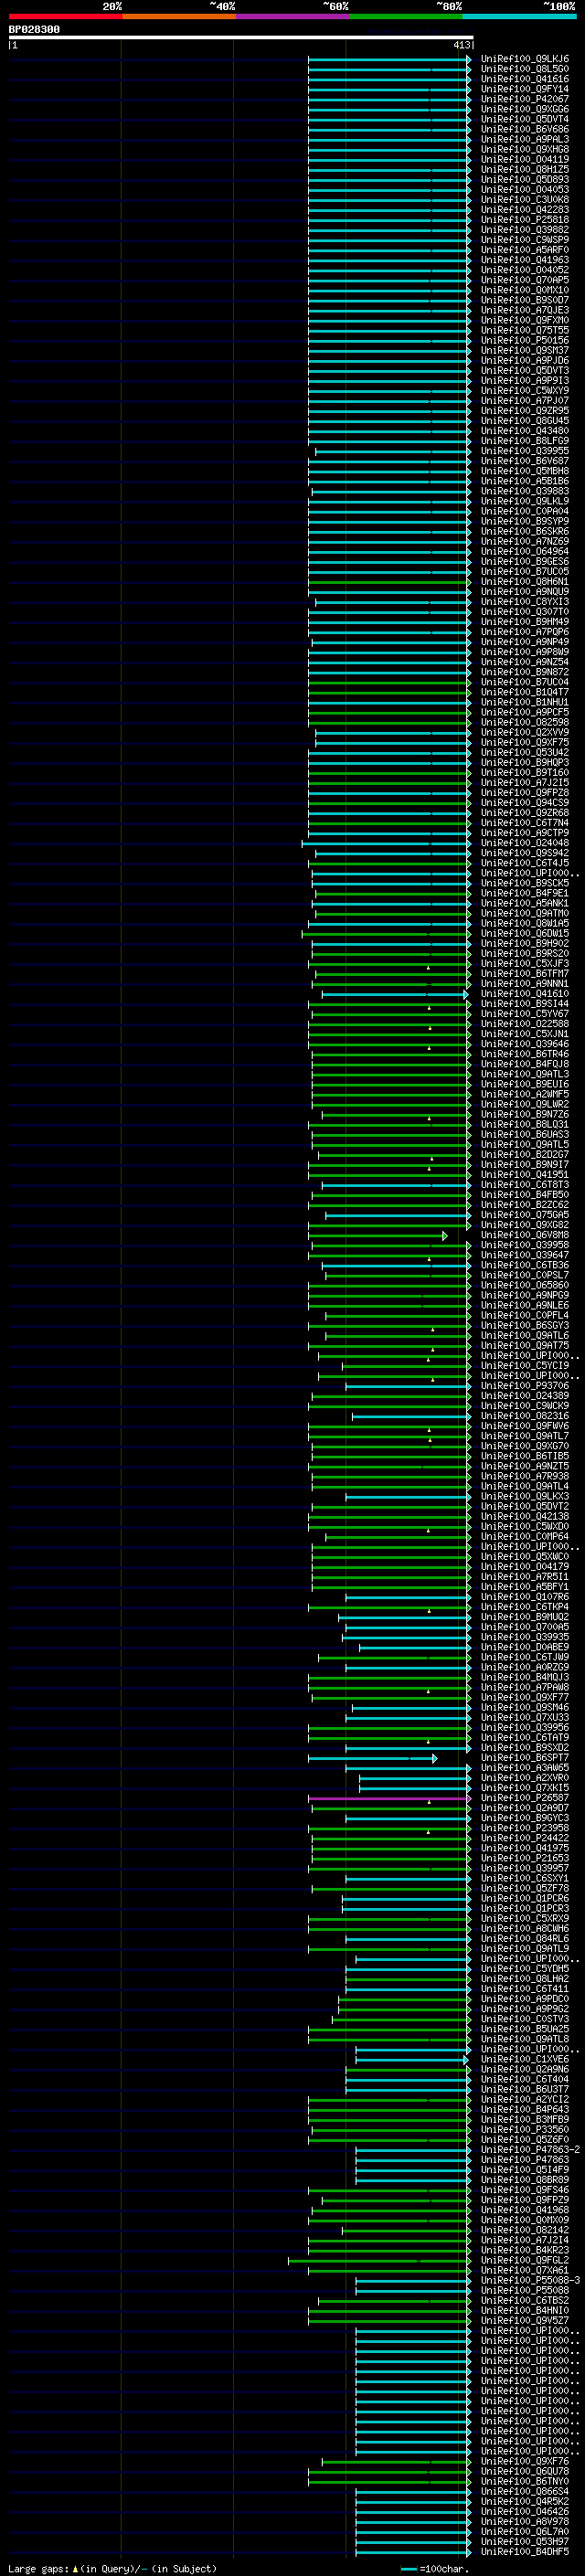Select the UniRef100_Q39955 label
The width and height of the screenshot is (585, 2576).
[x=524, y=451]
